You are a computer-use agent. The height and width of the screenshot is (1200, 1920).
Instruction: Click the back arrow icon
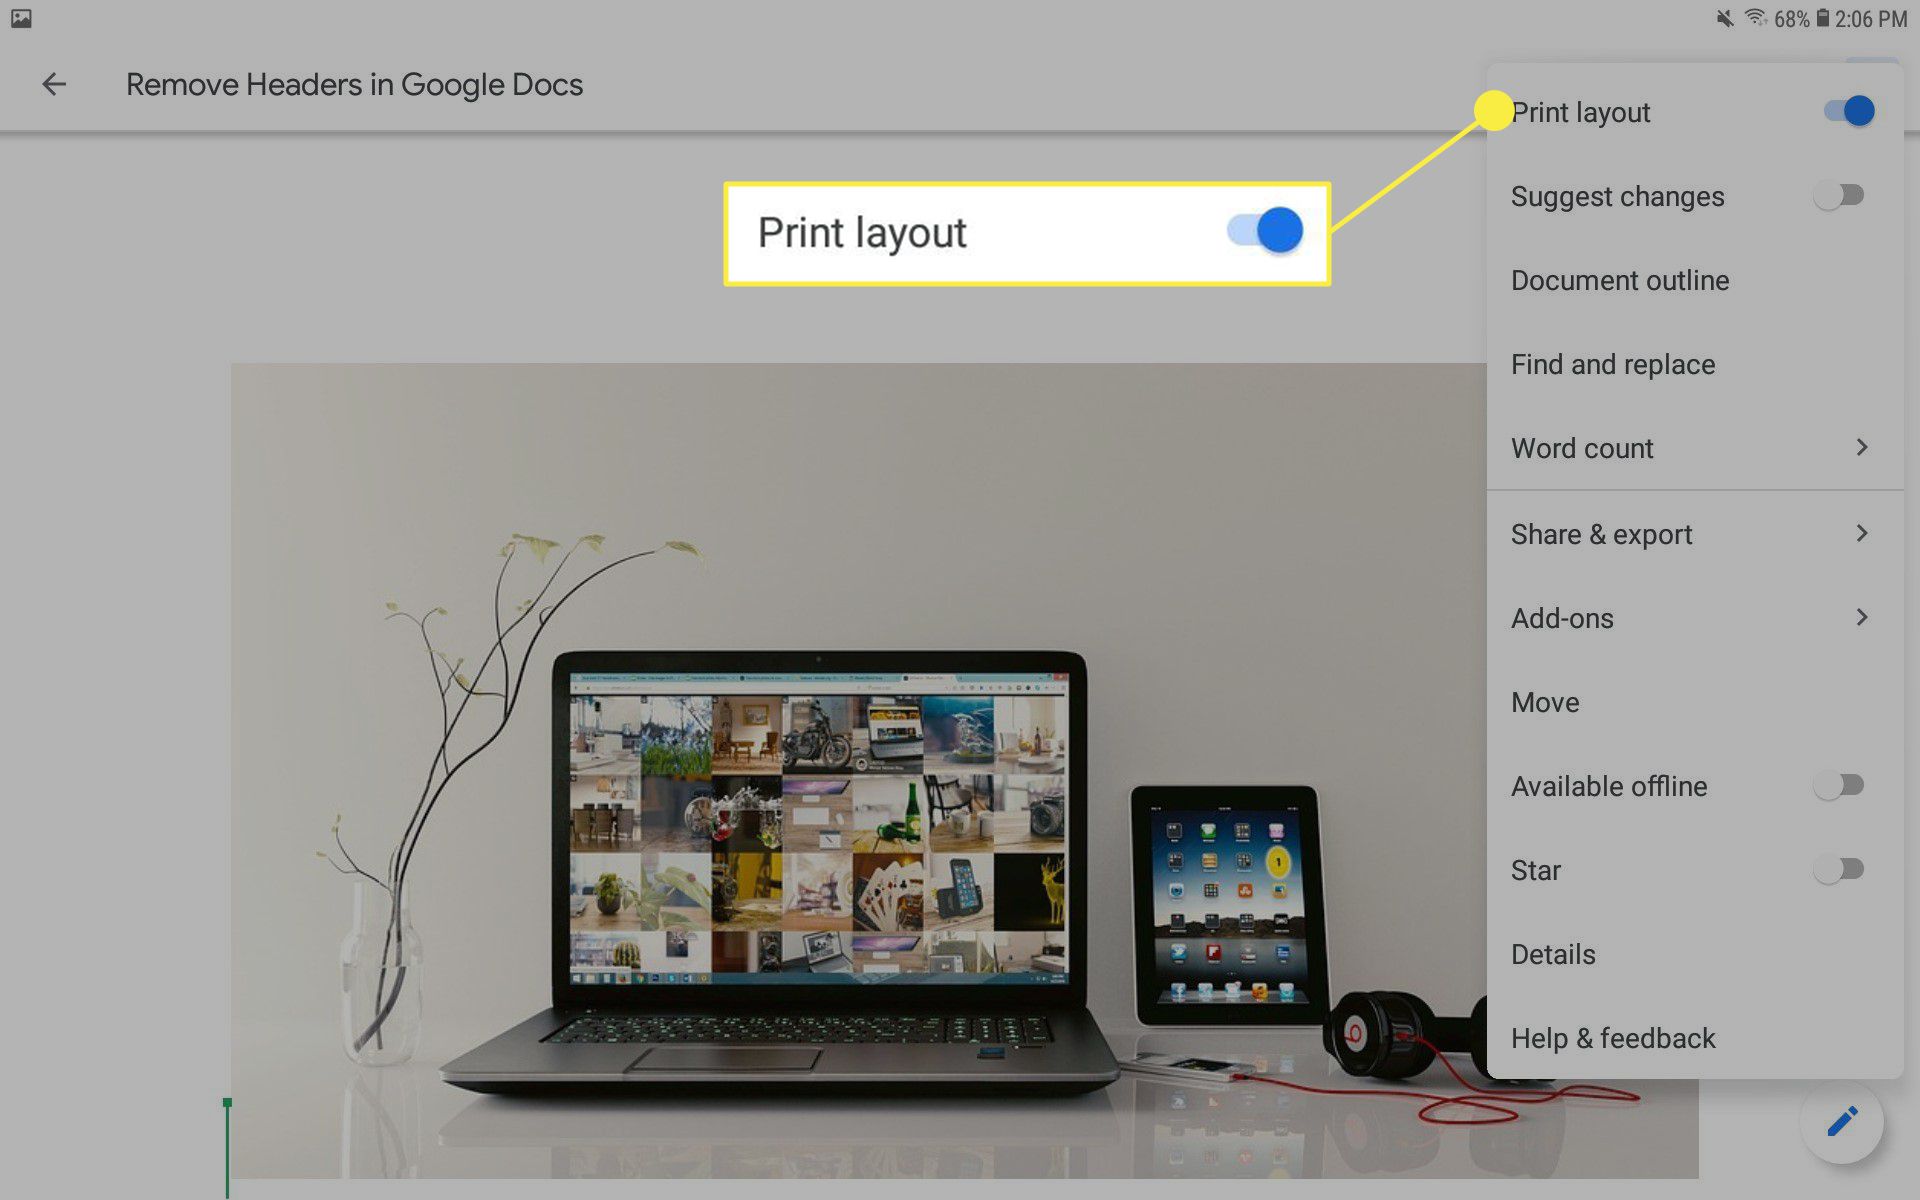pyautogui.click(x=53, y=86)
